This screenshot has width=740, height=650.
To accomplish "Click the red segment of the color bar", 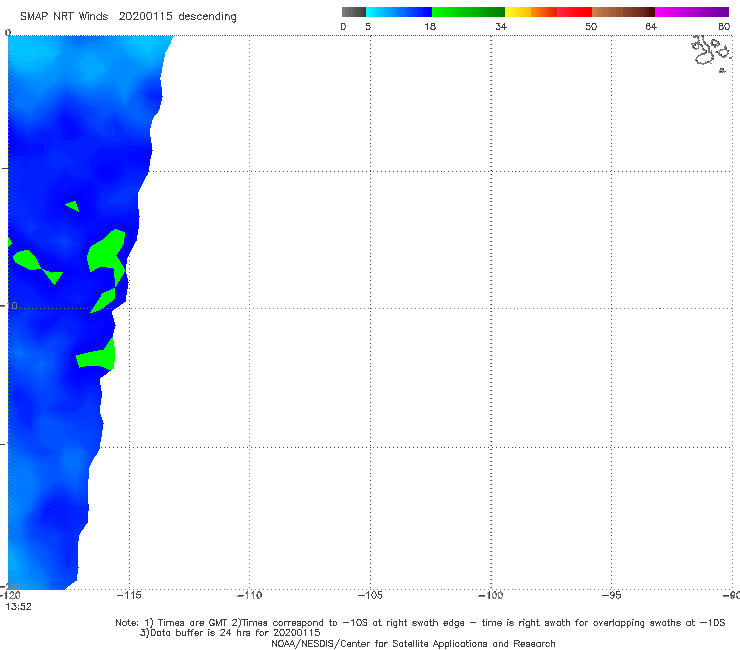I will (574, 12).
